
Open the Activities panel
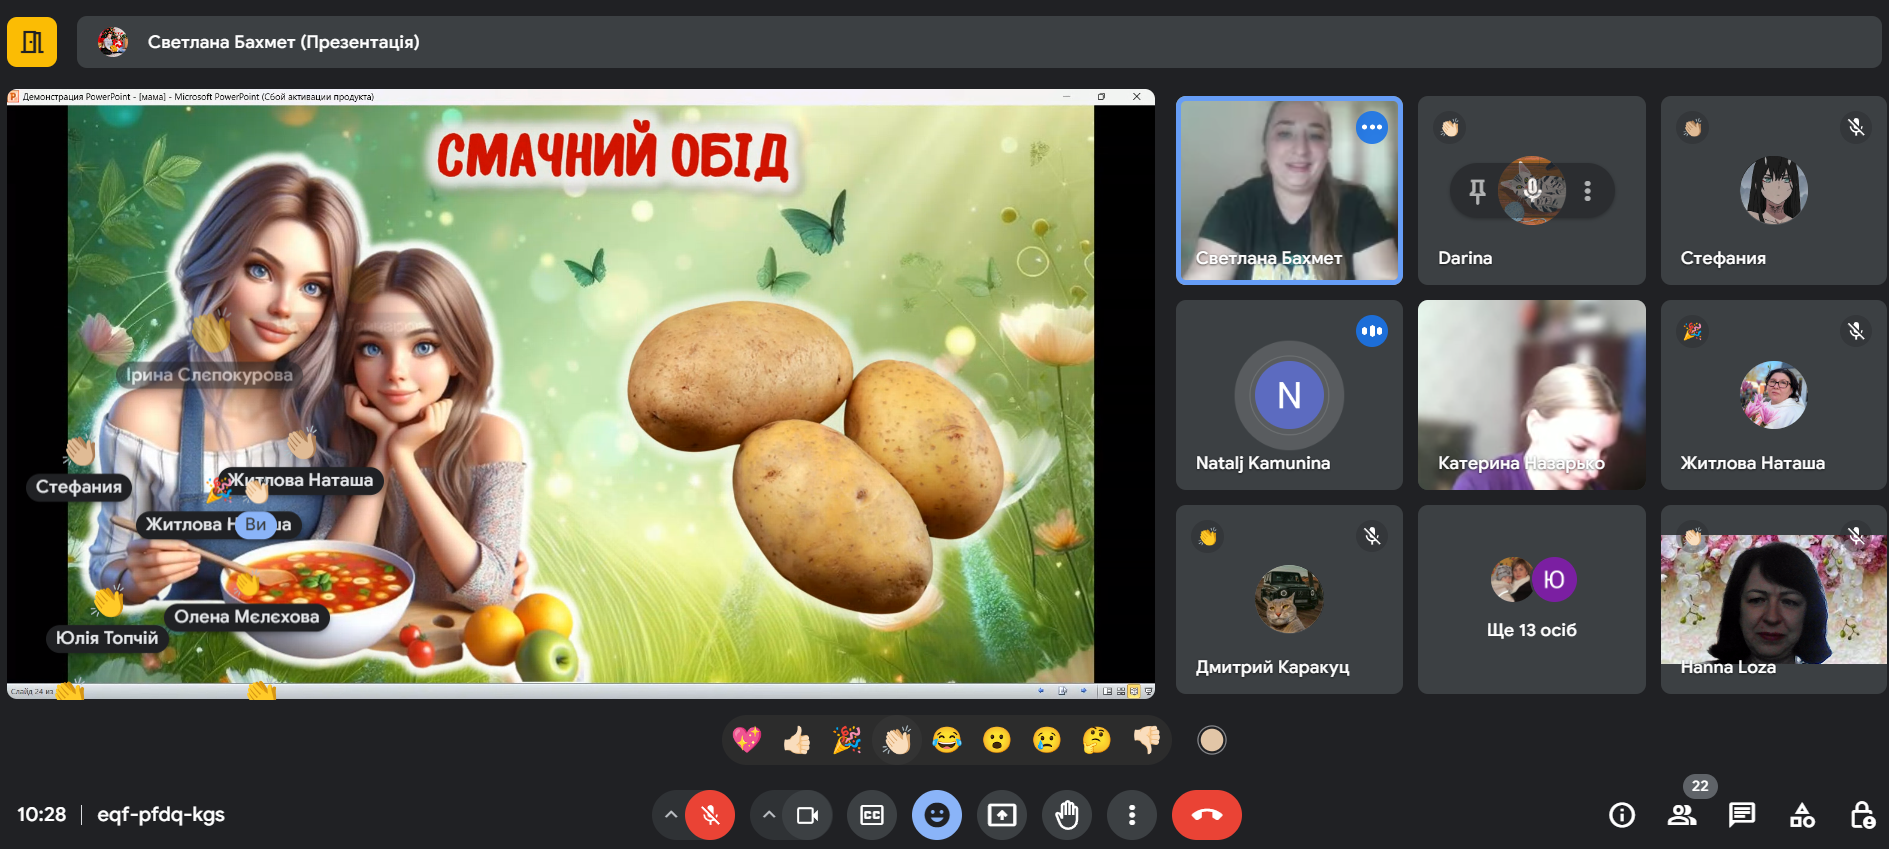(1802, 815)
